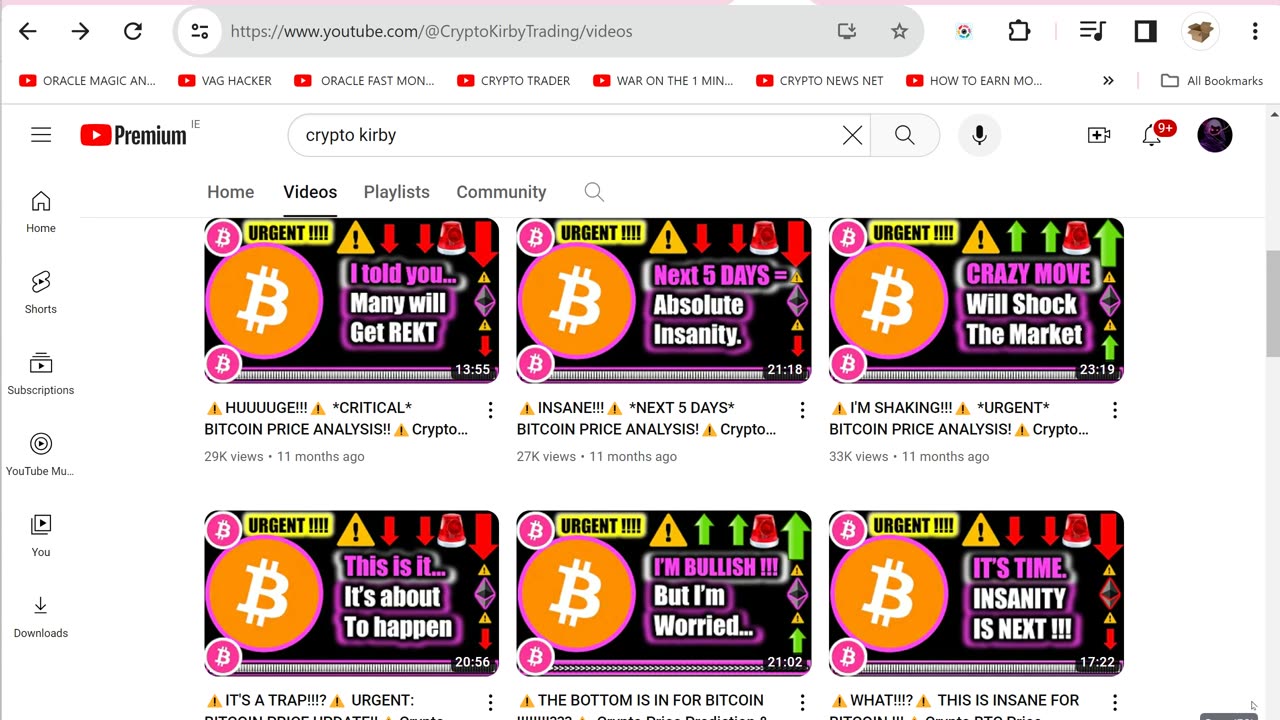Open options for IT'S A TRAP video
Viewport: 1280px width, 720px height.
click(490, 703)
